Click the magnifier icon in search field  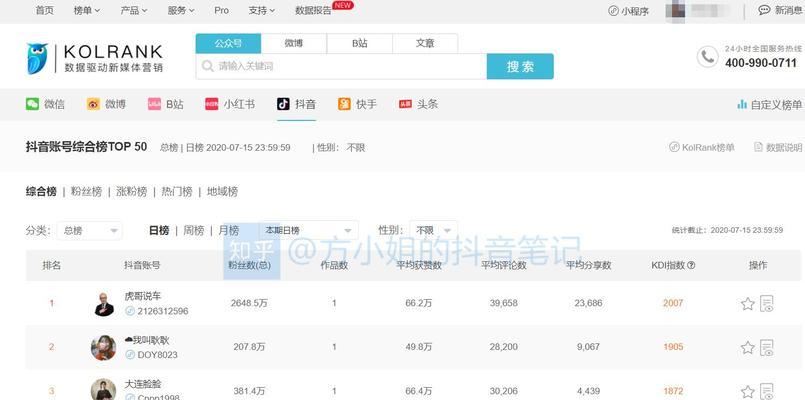(x=207, y=66)
